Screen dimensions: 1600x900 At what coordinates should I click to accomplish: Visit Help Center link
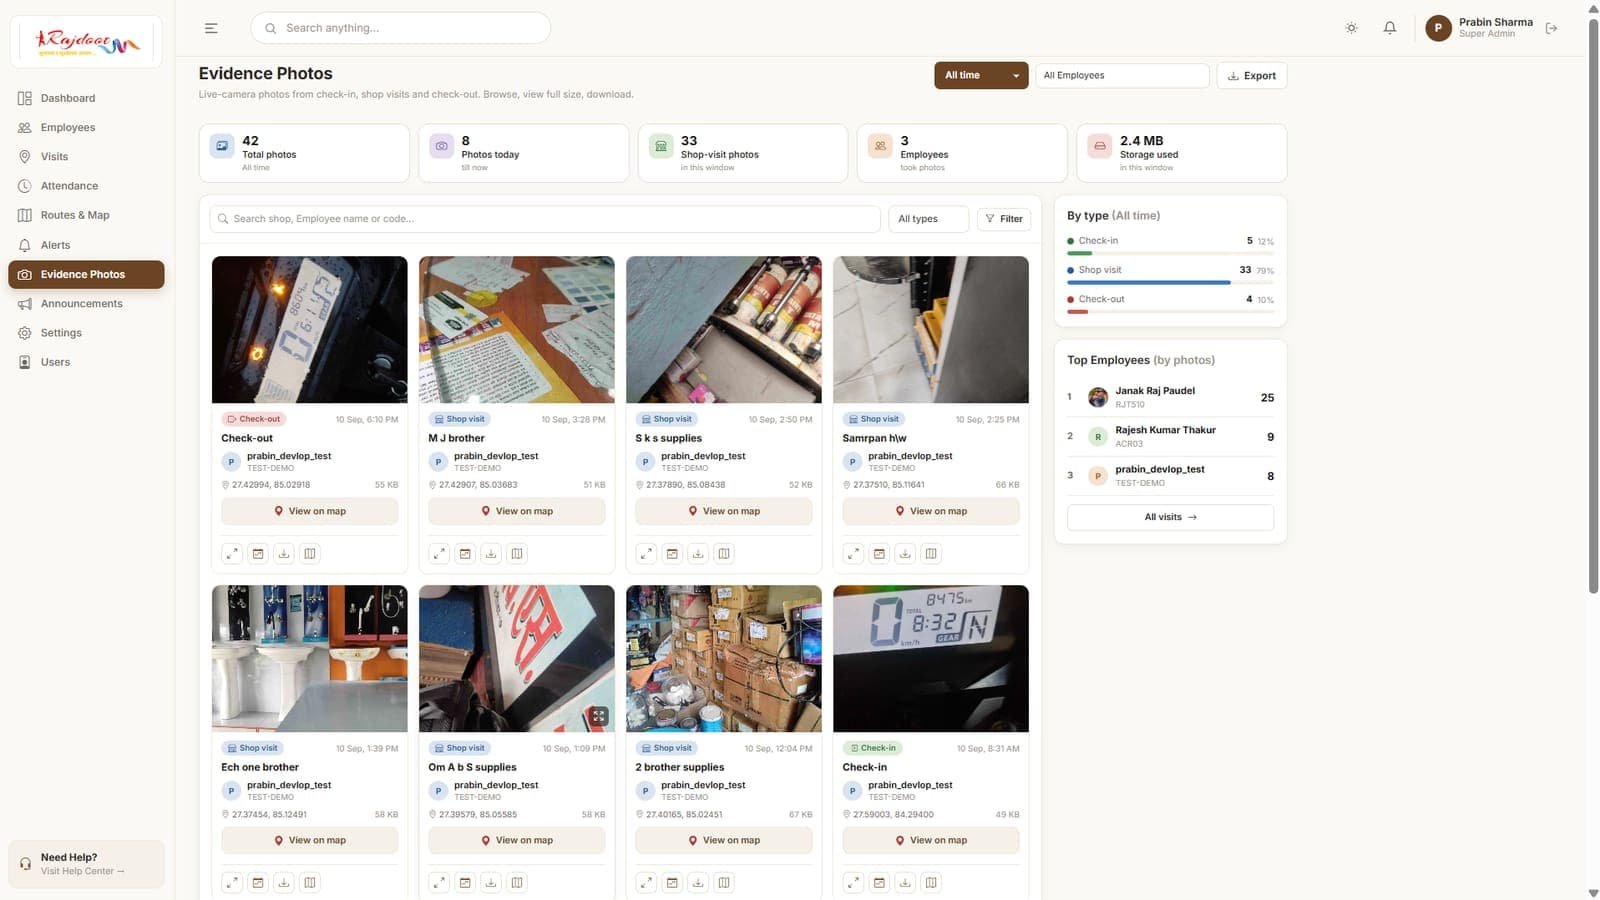pyautogui.click(x=82, y=872)
